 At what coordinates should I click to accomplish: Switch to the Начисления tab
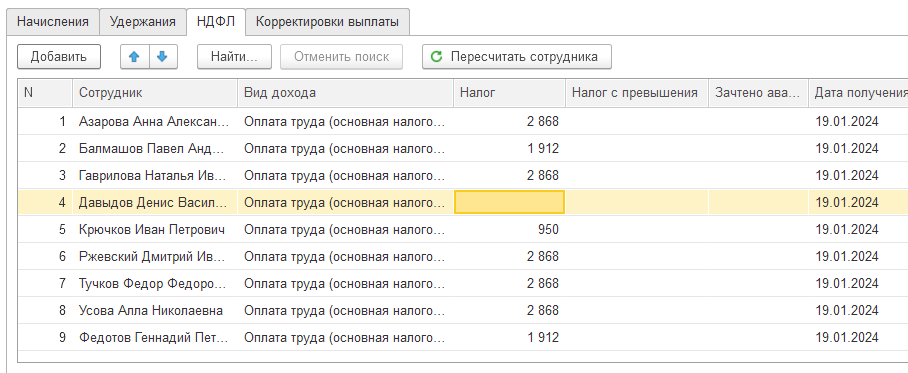click(53, 22)
